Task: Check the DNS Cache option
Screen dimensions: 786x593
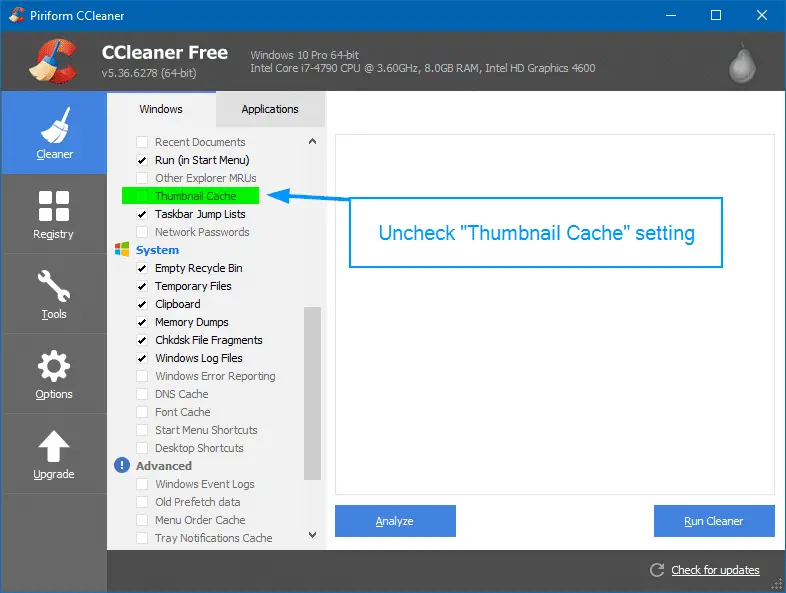Action: tap(142, 394)
